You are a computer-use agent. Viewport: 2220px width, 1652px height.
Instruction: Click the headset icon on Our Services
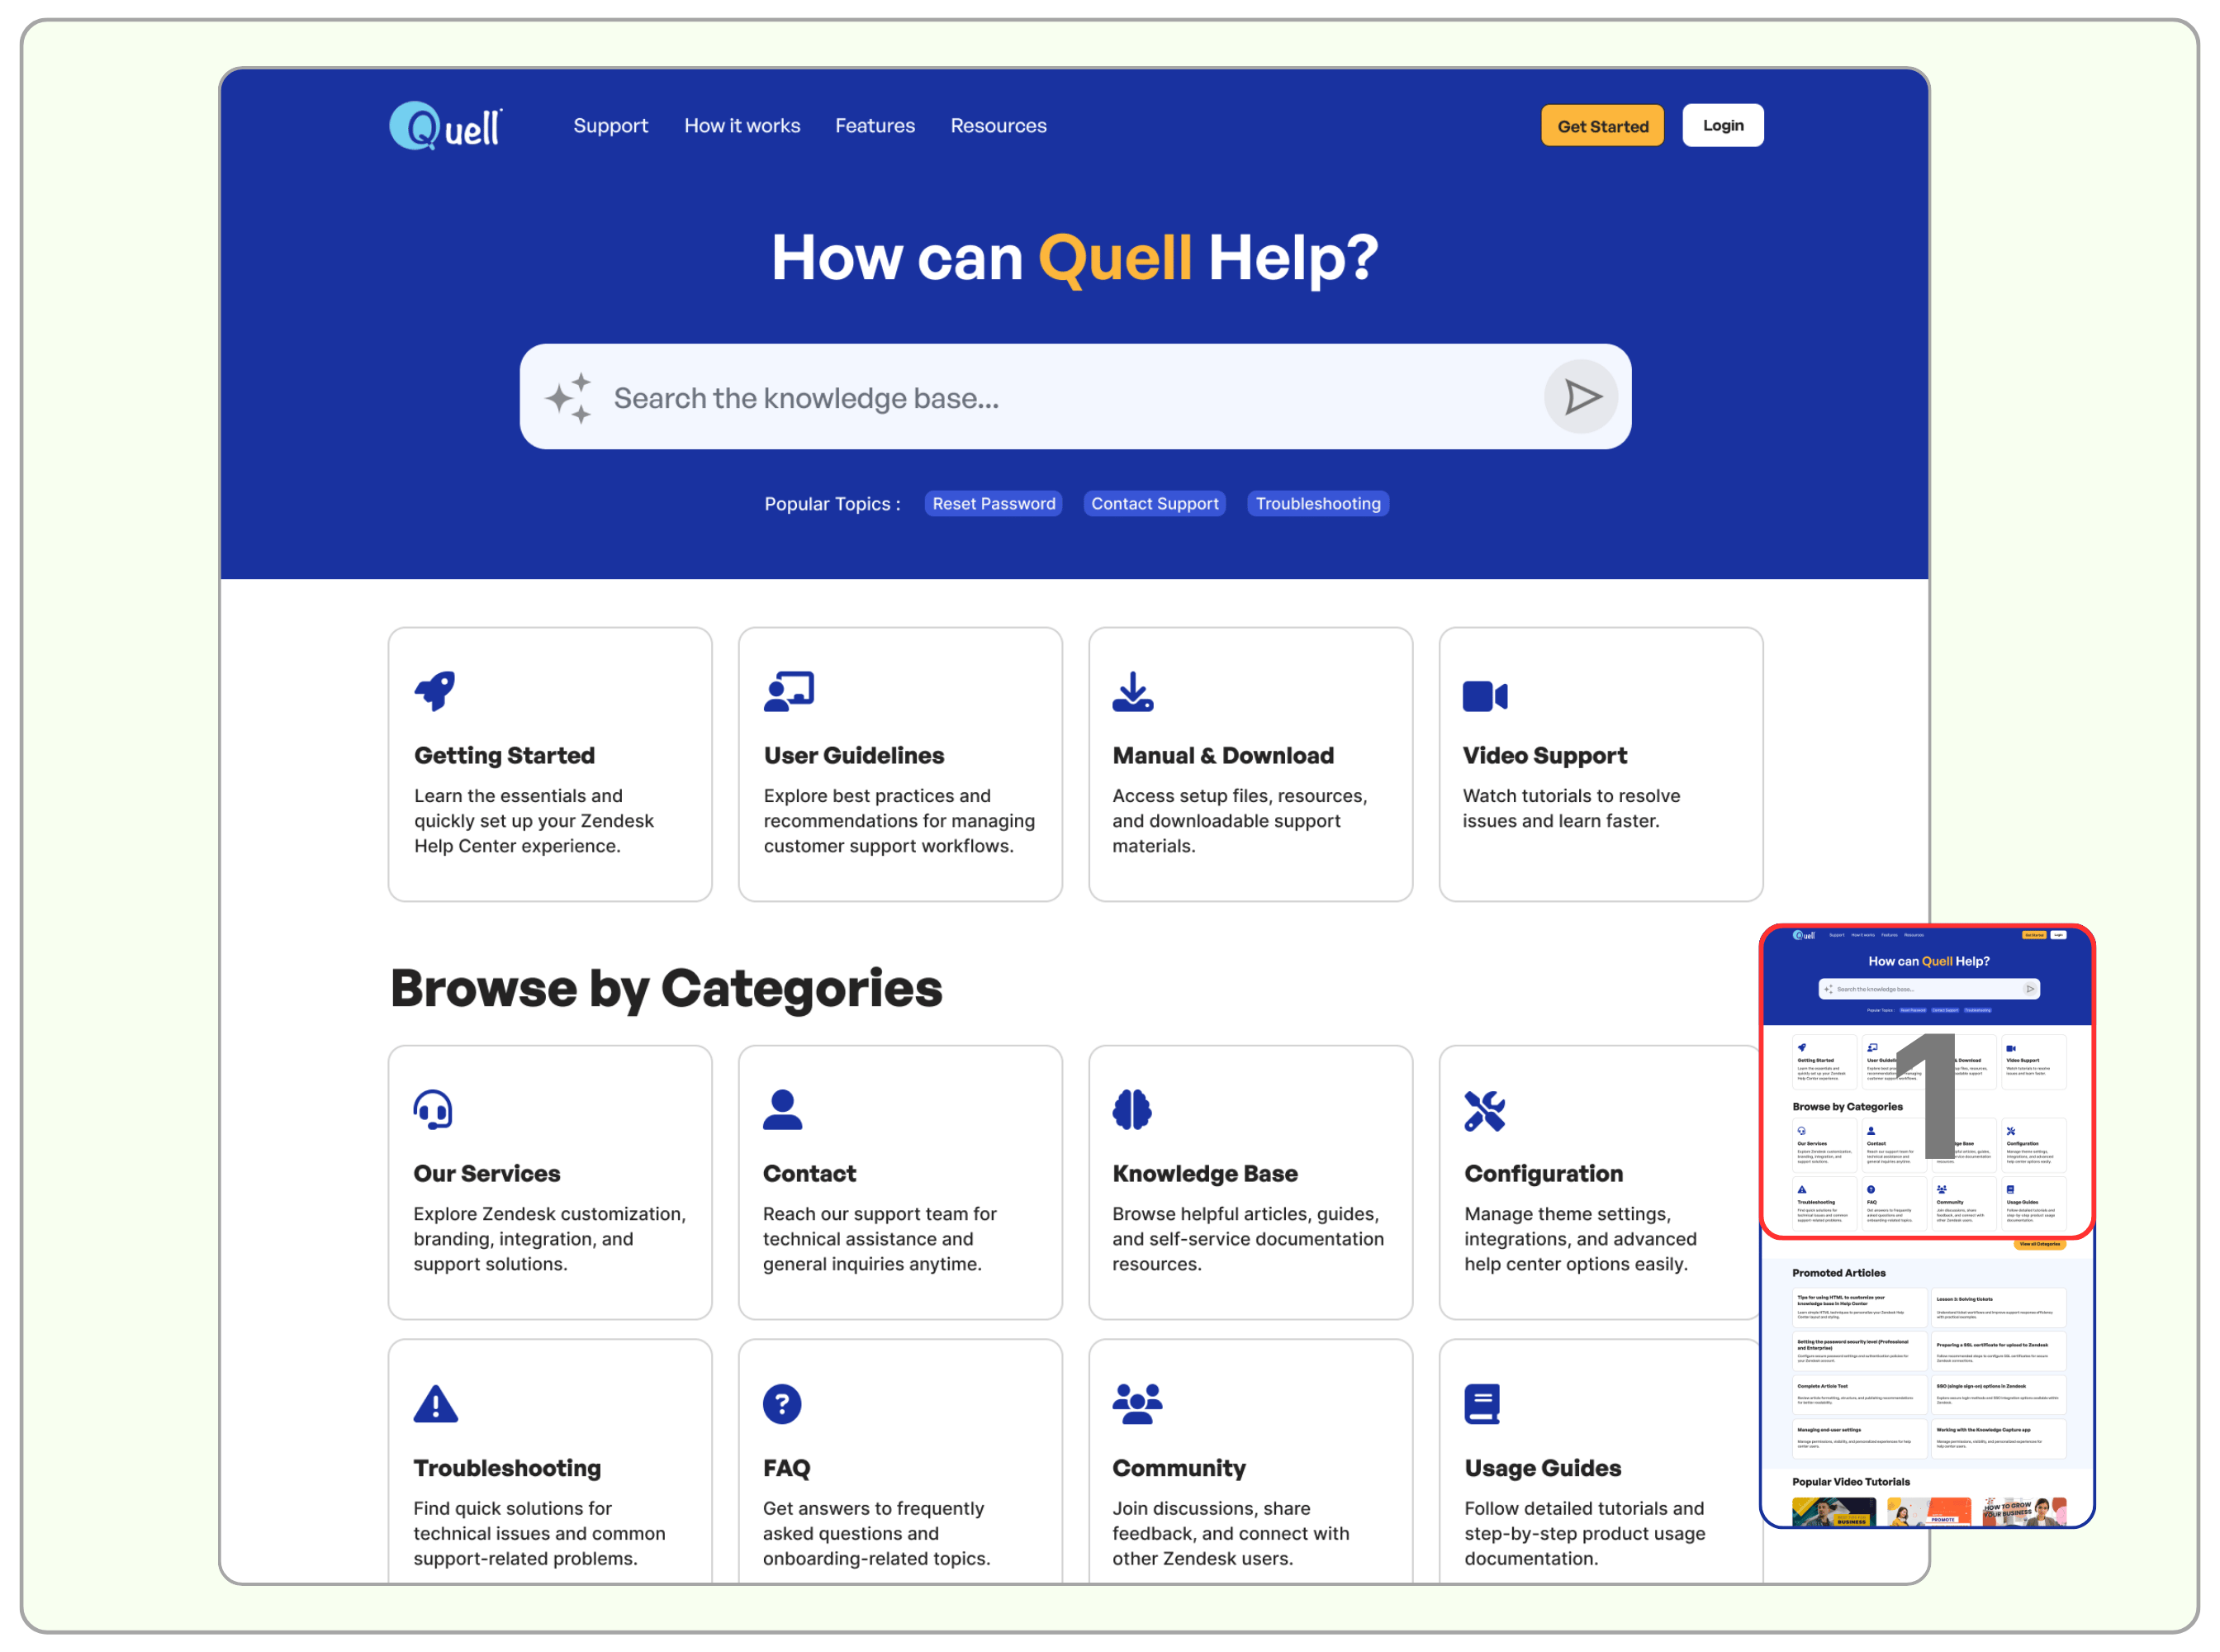click(x=433, y=1109)
